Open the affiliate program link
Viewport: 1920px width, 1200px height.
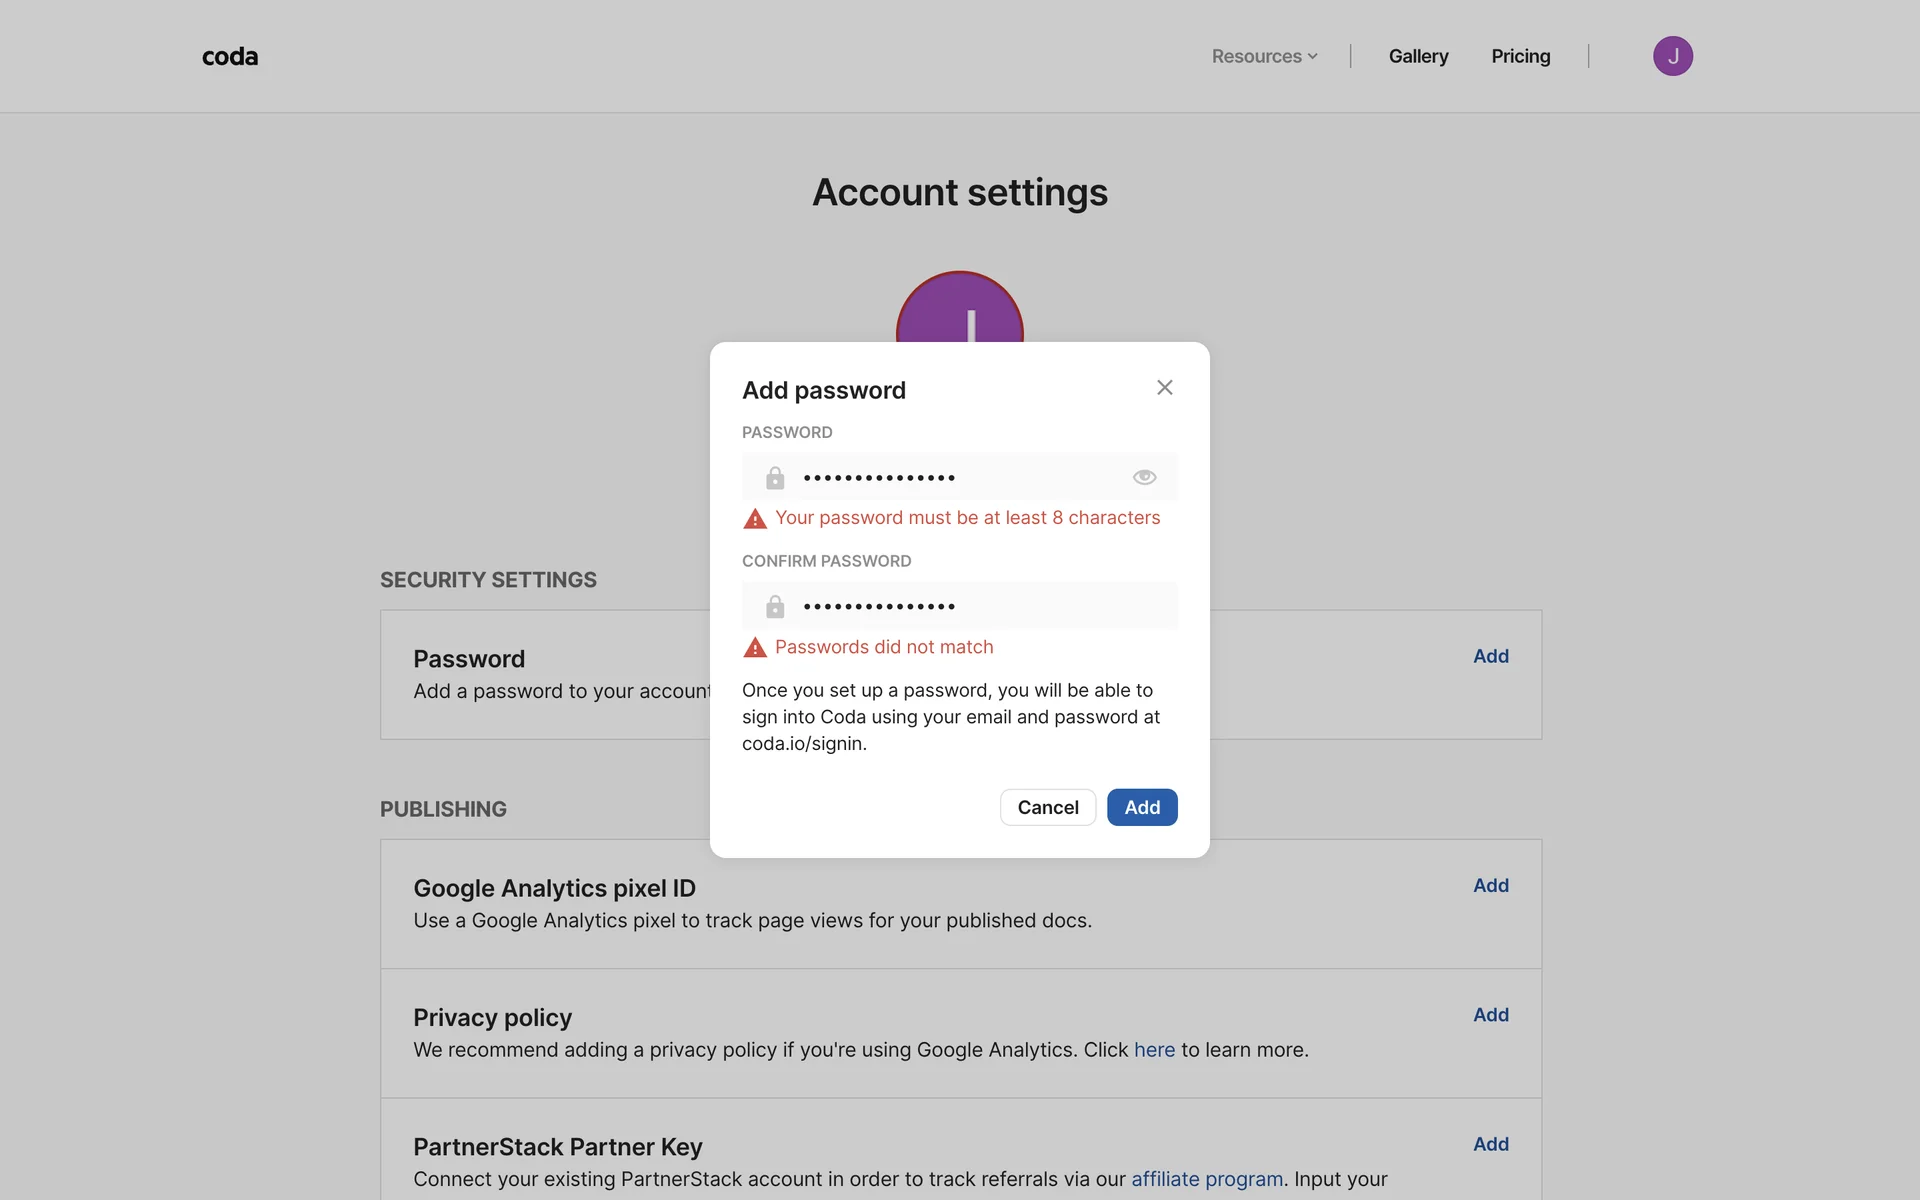pos(1206,1179)
